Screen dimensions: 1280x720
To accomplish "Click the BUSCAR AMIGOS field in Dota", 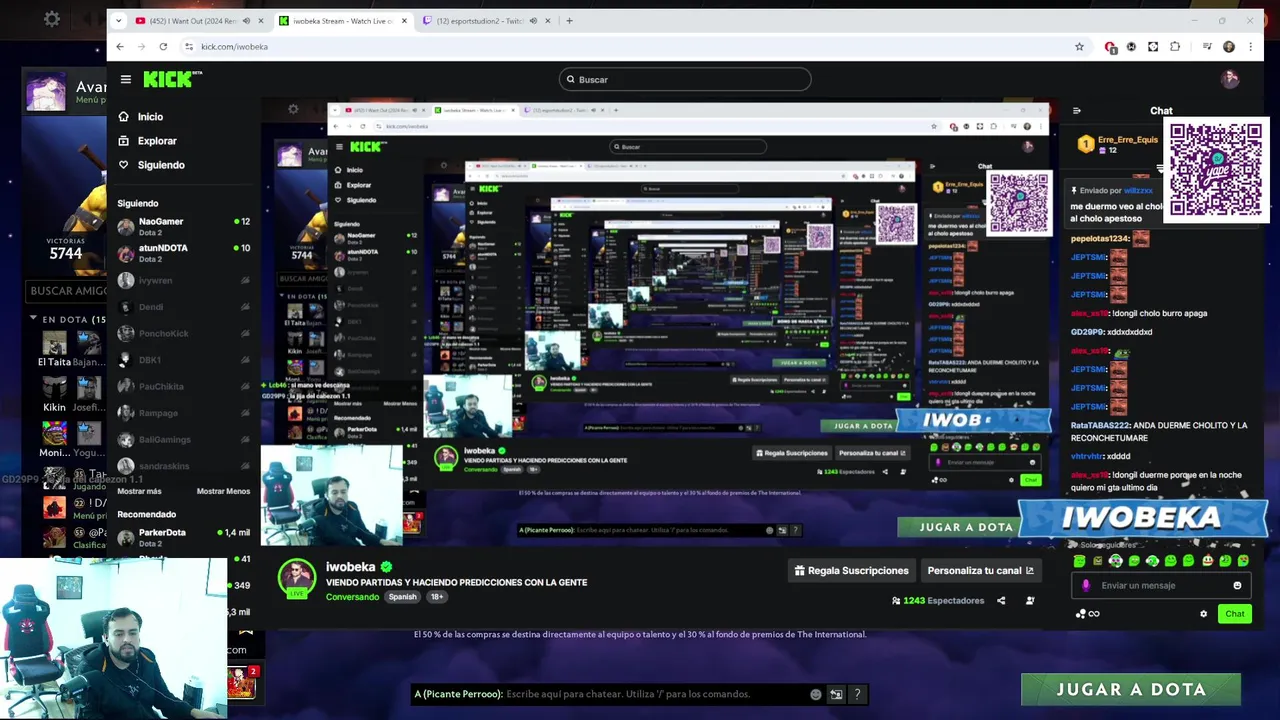I will click(x=66, y=291).
